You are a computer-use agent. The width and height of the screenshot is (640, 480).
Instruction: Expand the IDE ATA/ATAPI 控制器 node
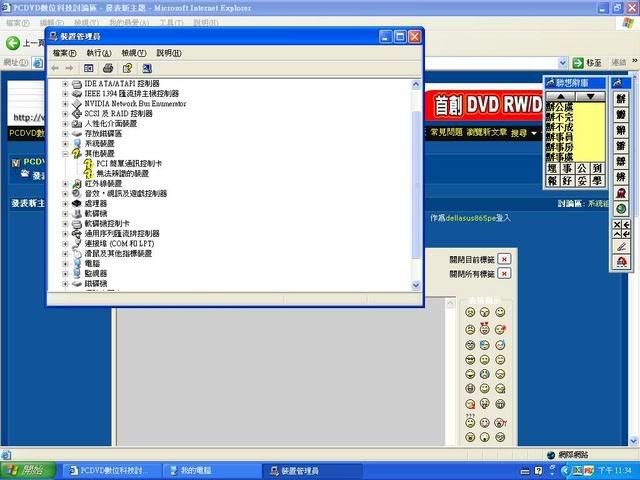(65, 84)
